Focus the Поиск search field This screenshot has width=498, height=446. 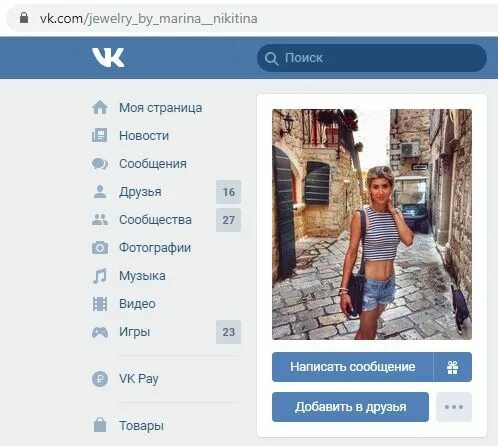372,58
